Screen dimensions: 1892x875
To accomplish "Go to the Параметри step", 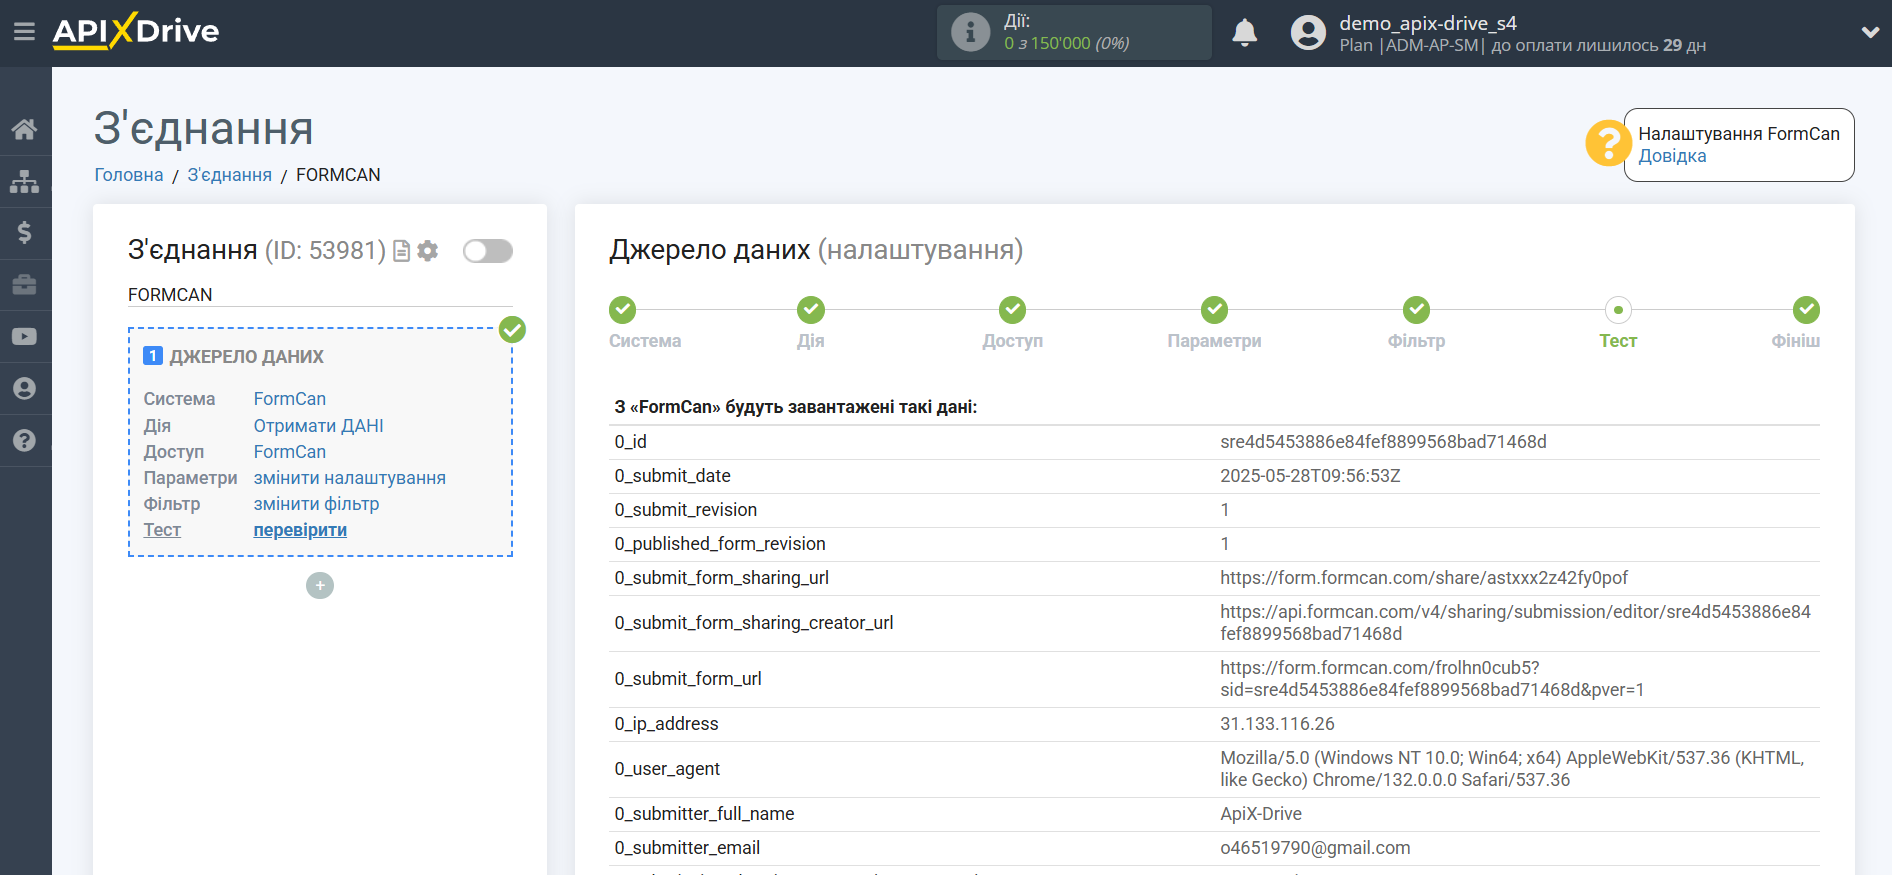I will 1214,341.
